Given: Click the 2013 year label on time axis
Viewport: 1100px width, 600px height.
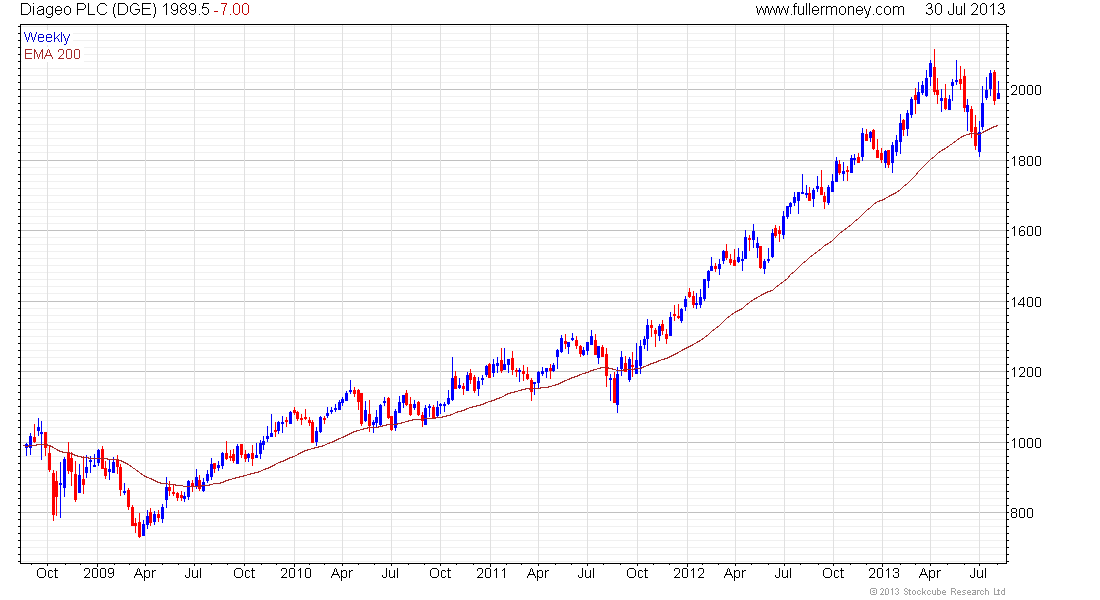Looking at the screenshot, I should 883,573.
